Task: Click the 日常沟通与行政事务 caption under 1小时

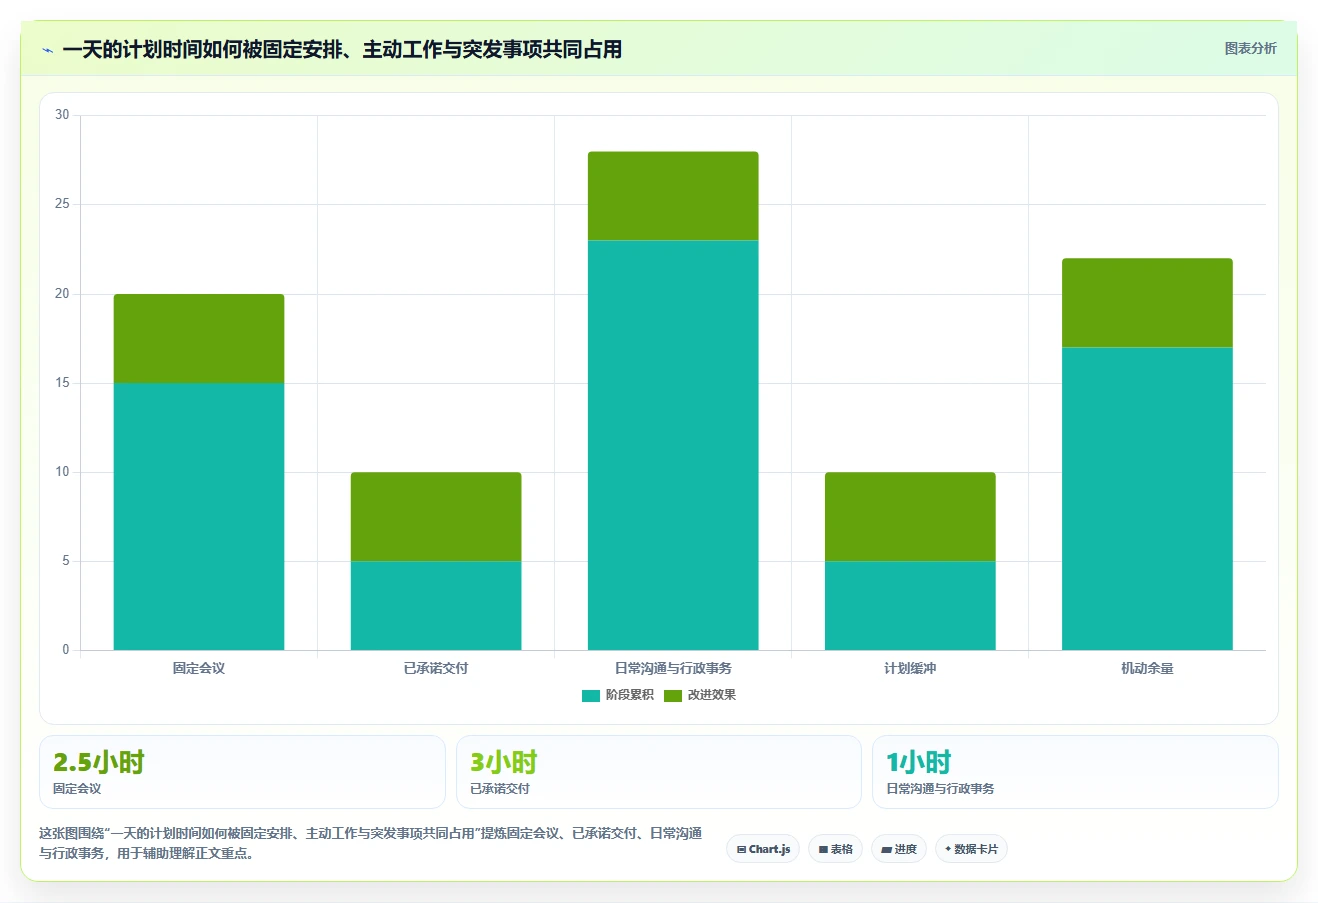Action: tap(940, 789)
